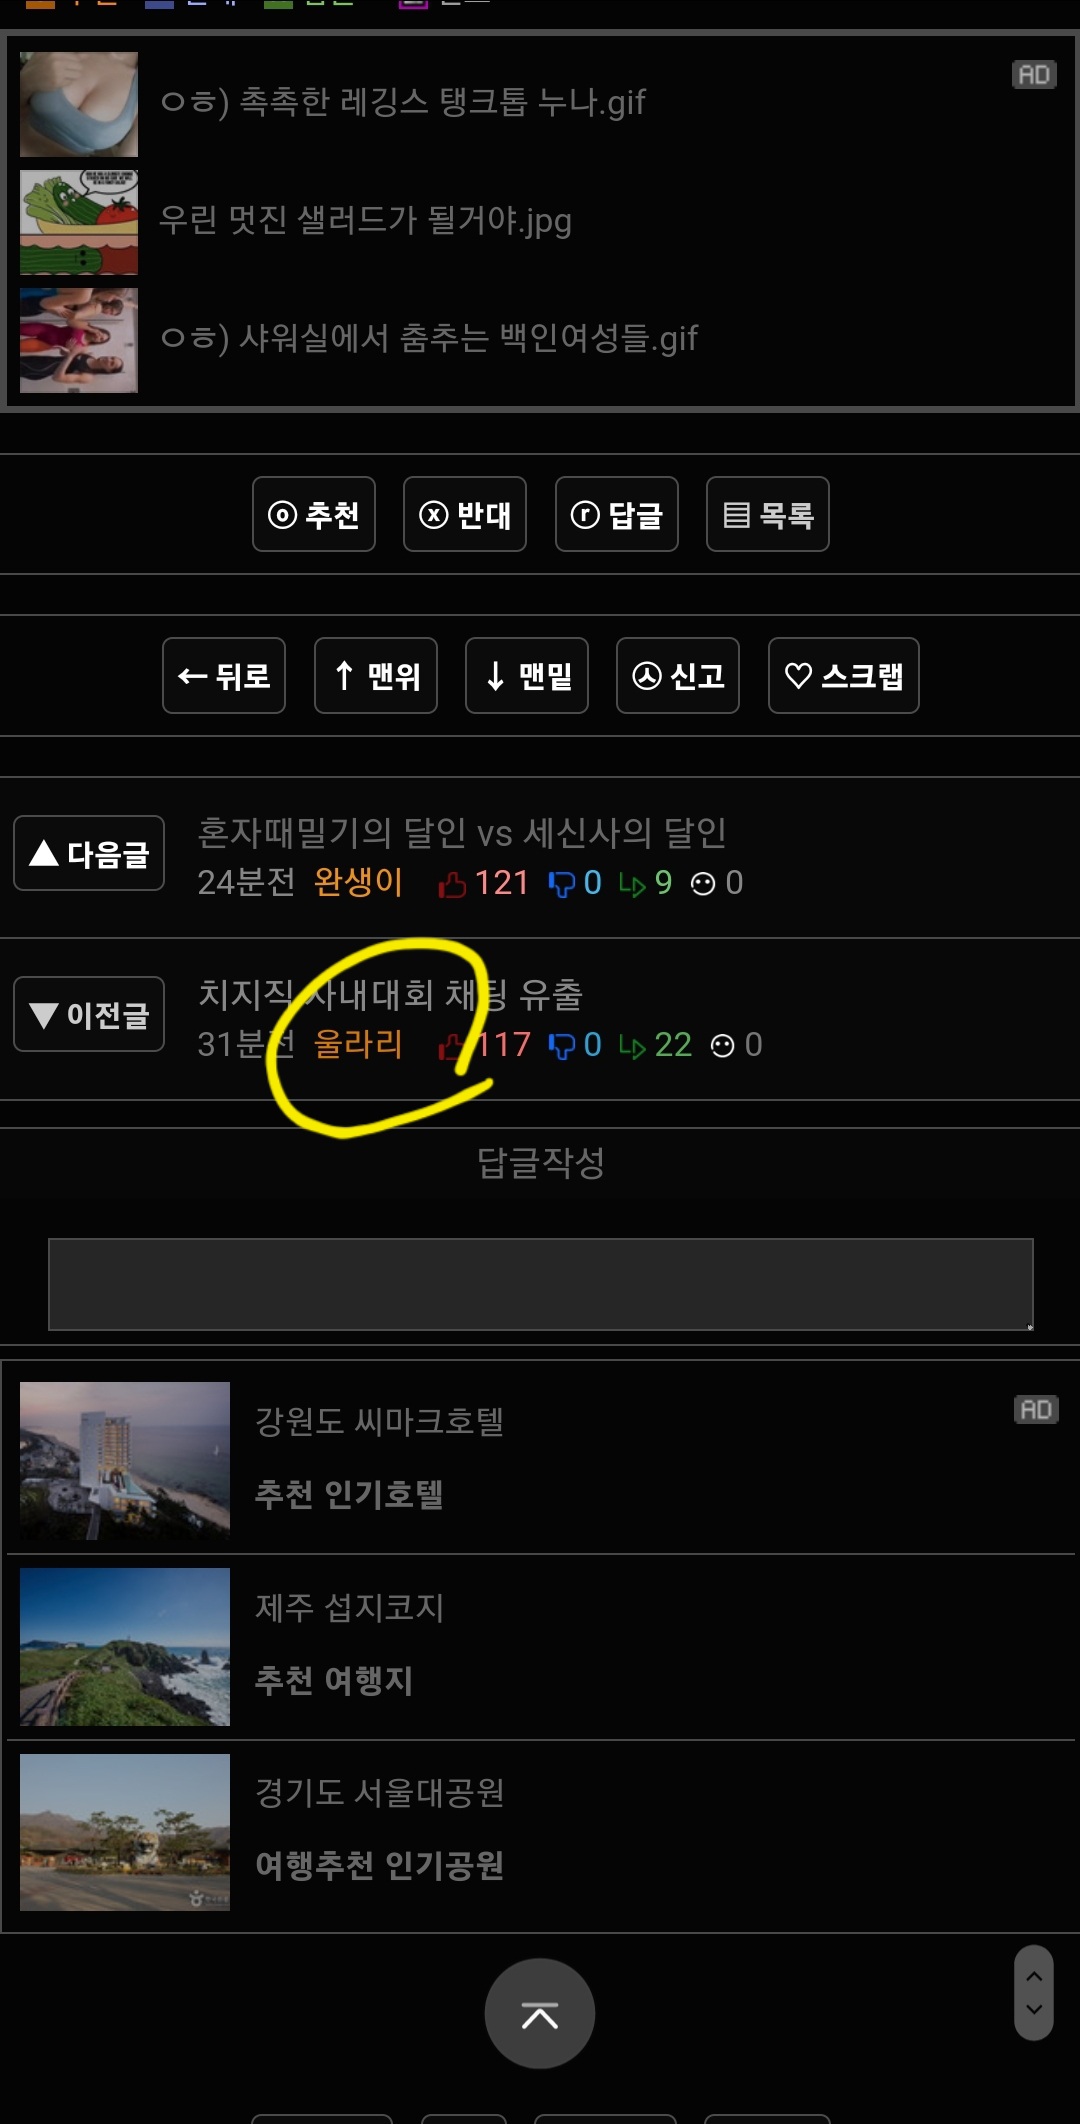Go to next post 다음글
Viewport: 1080px width, 2124px height.
click(x=89, y=853)
